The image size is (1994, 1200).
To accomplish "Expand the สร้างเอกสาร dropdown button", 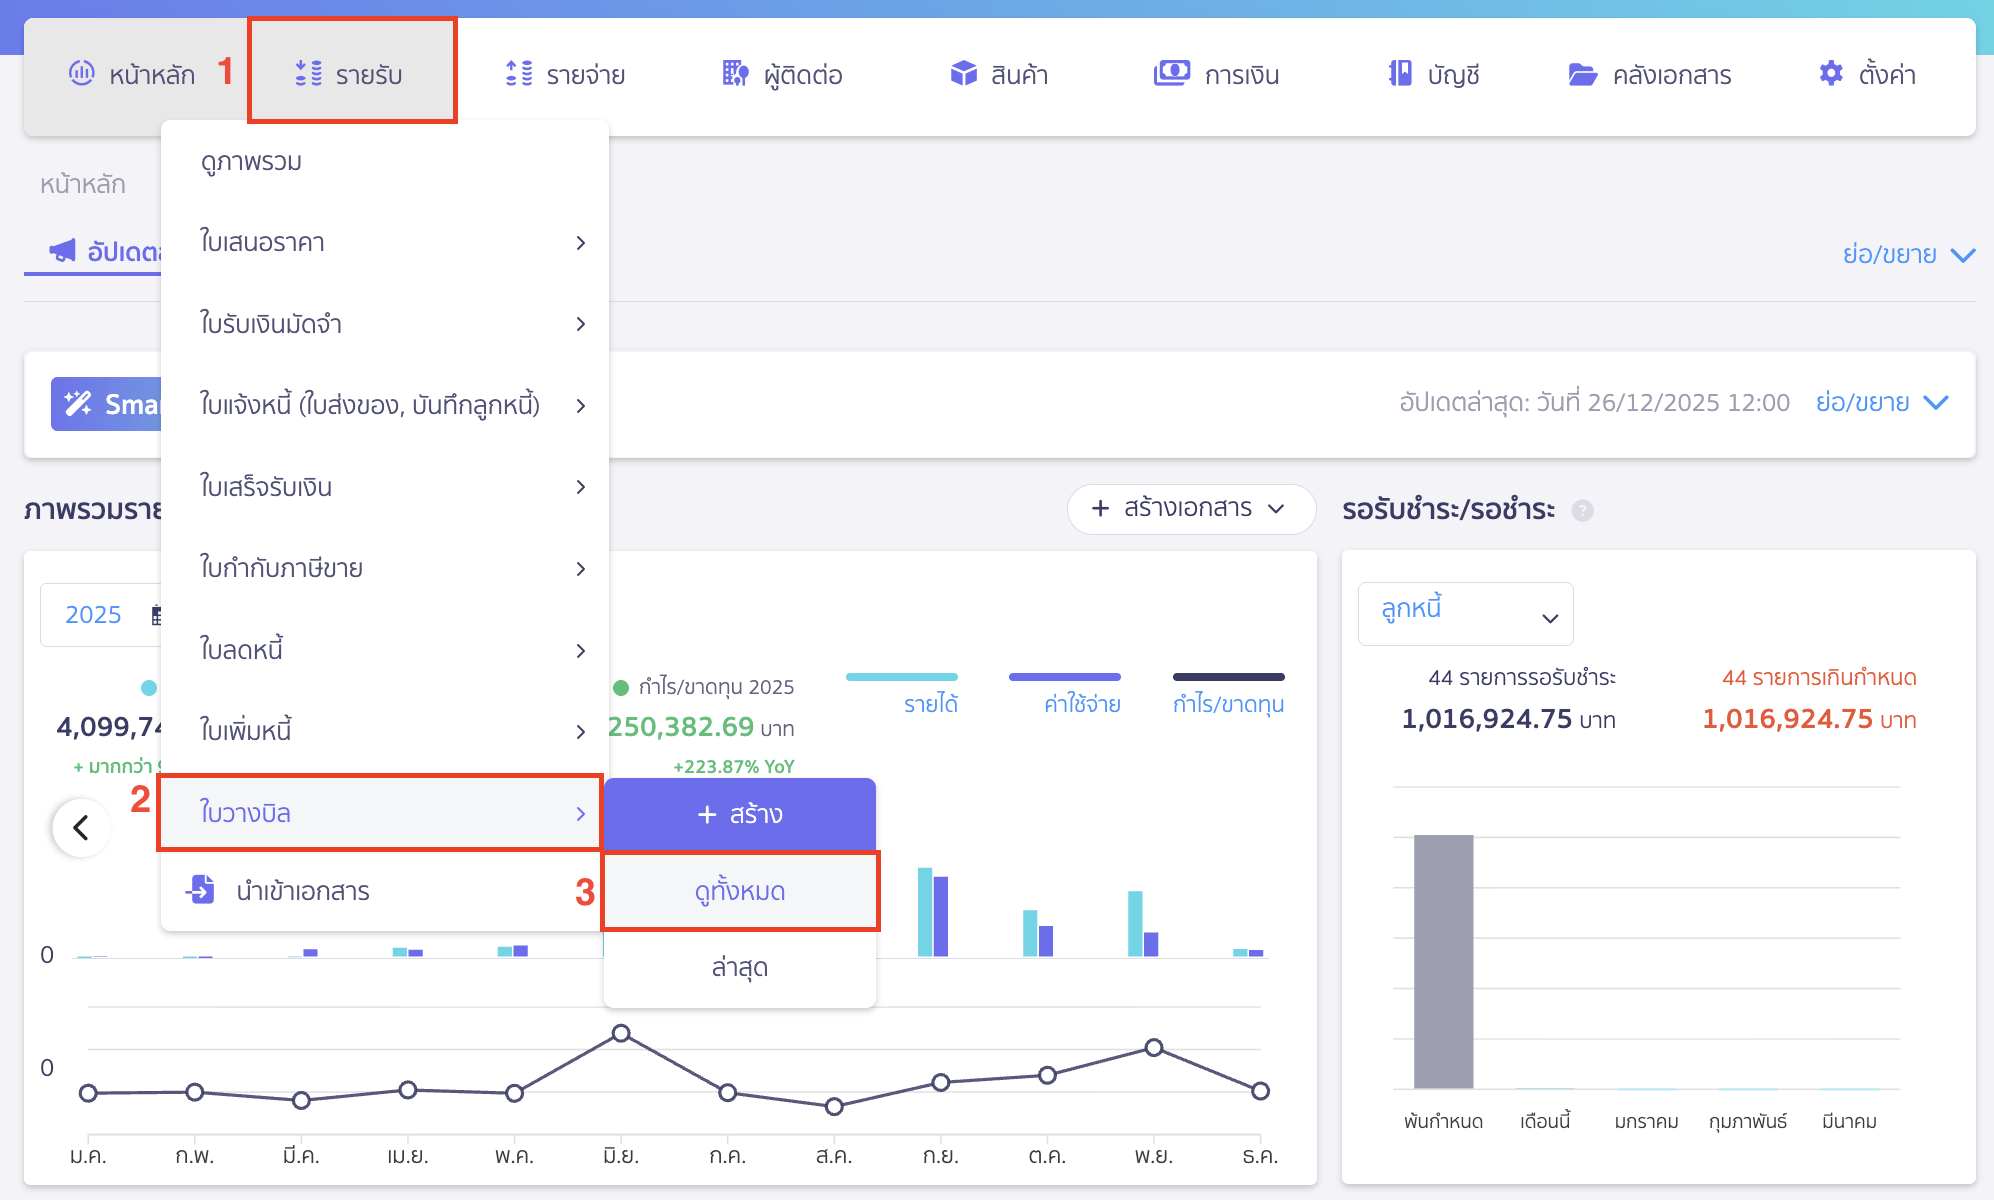I will click(1190, 509).
